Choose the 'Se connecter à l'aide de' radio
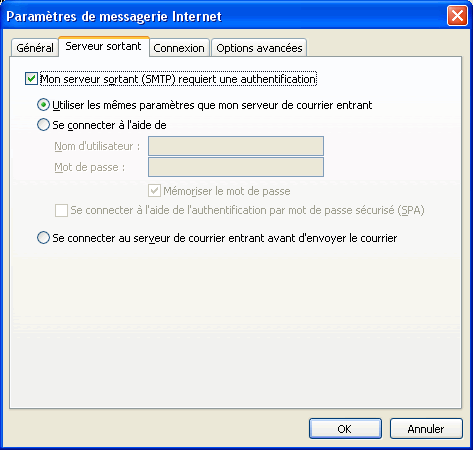473x450 pixels. click(x=43, y=125)
